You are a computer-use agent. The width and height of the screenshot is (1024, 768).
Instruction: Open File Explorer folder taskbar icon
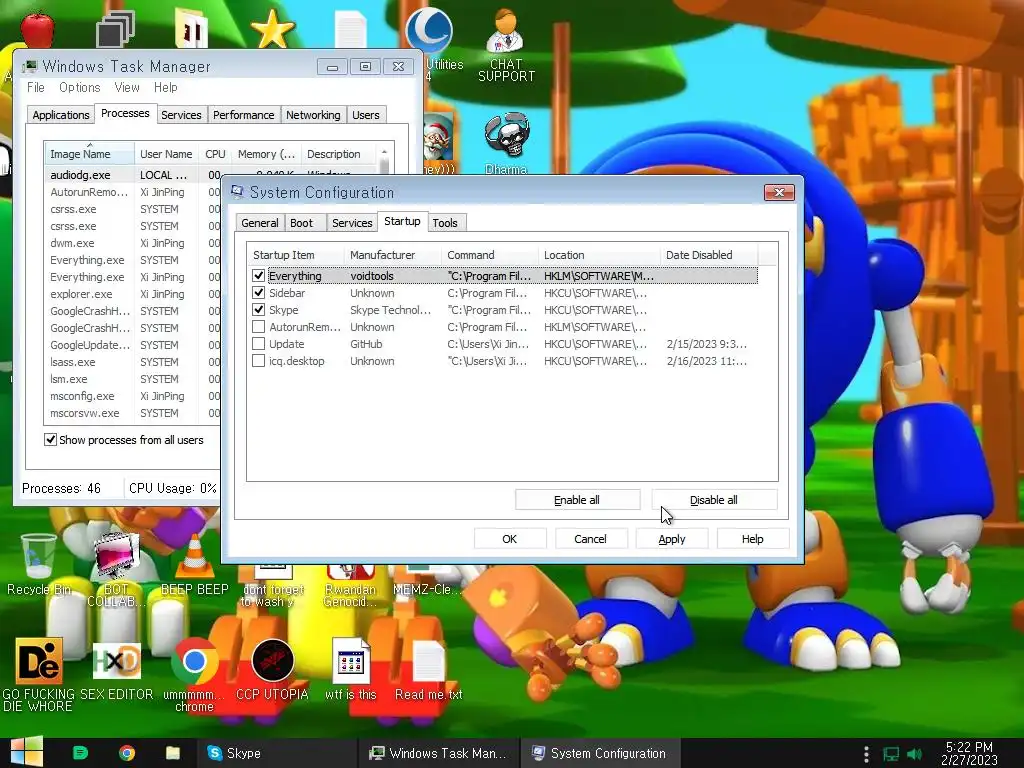tap(172, 753)
